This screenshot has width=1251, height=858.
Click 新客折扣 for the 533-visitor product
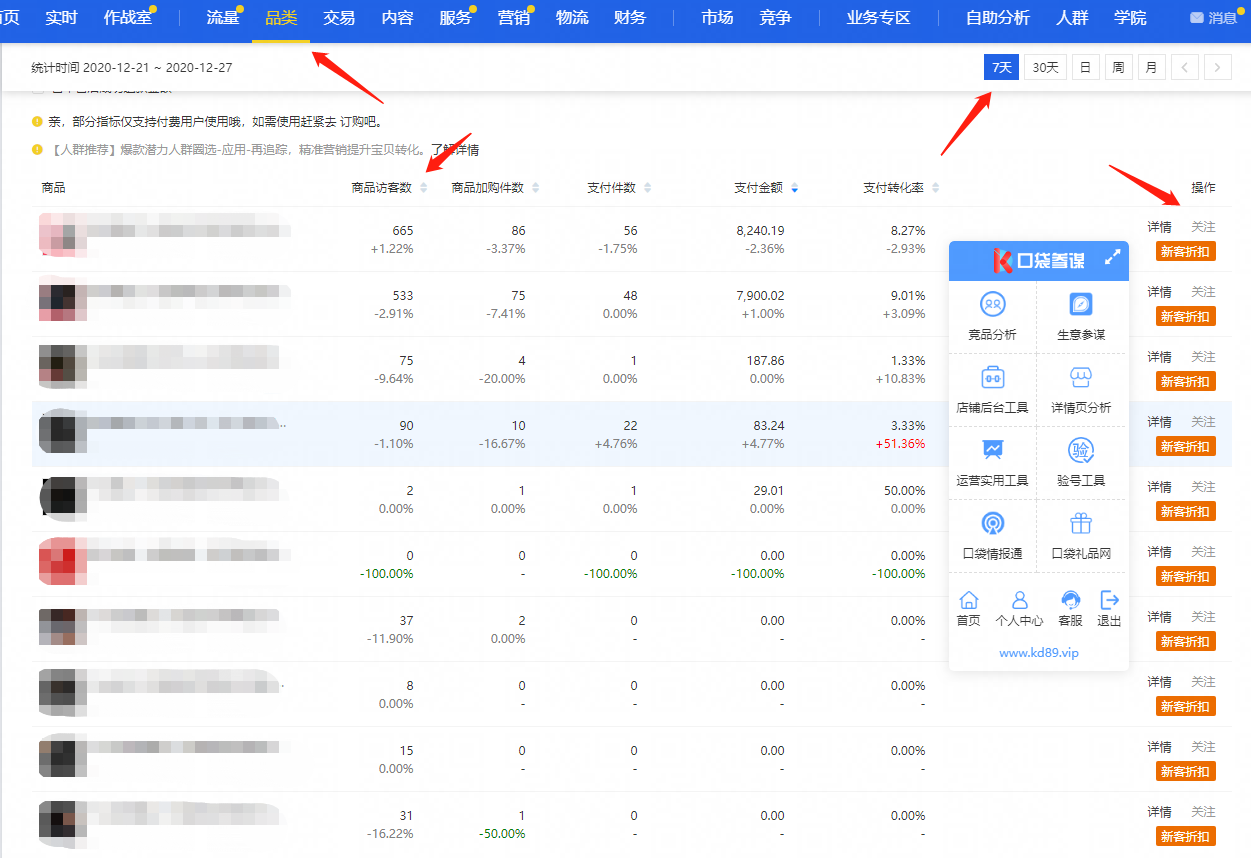coord(1185,317)
